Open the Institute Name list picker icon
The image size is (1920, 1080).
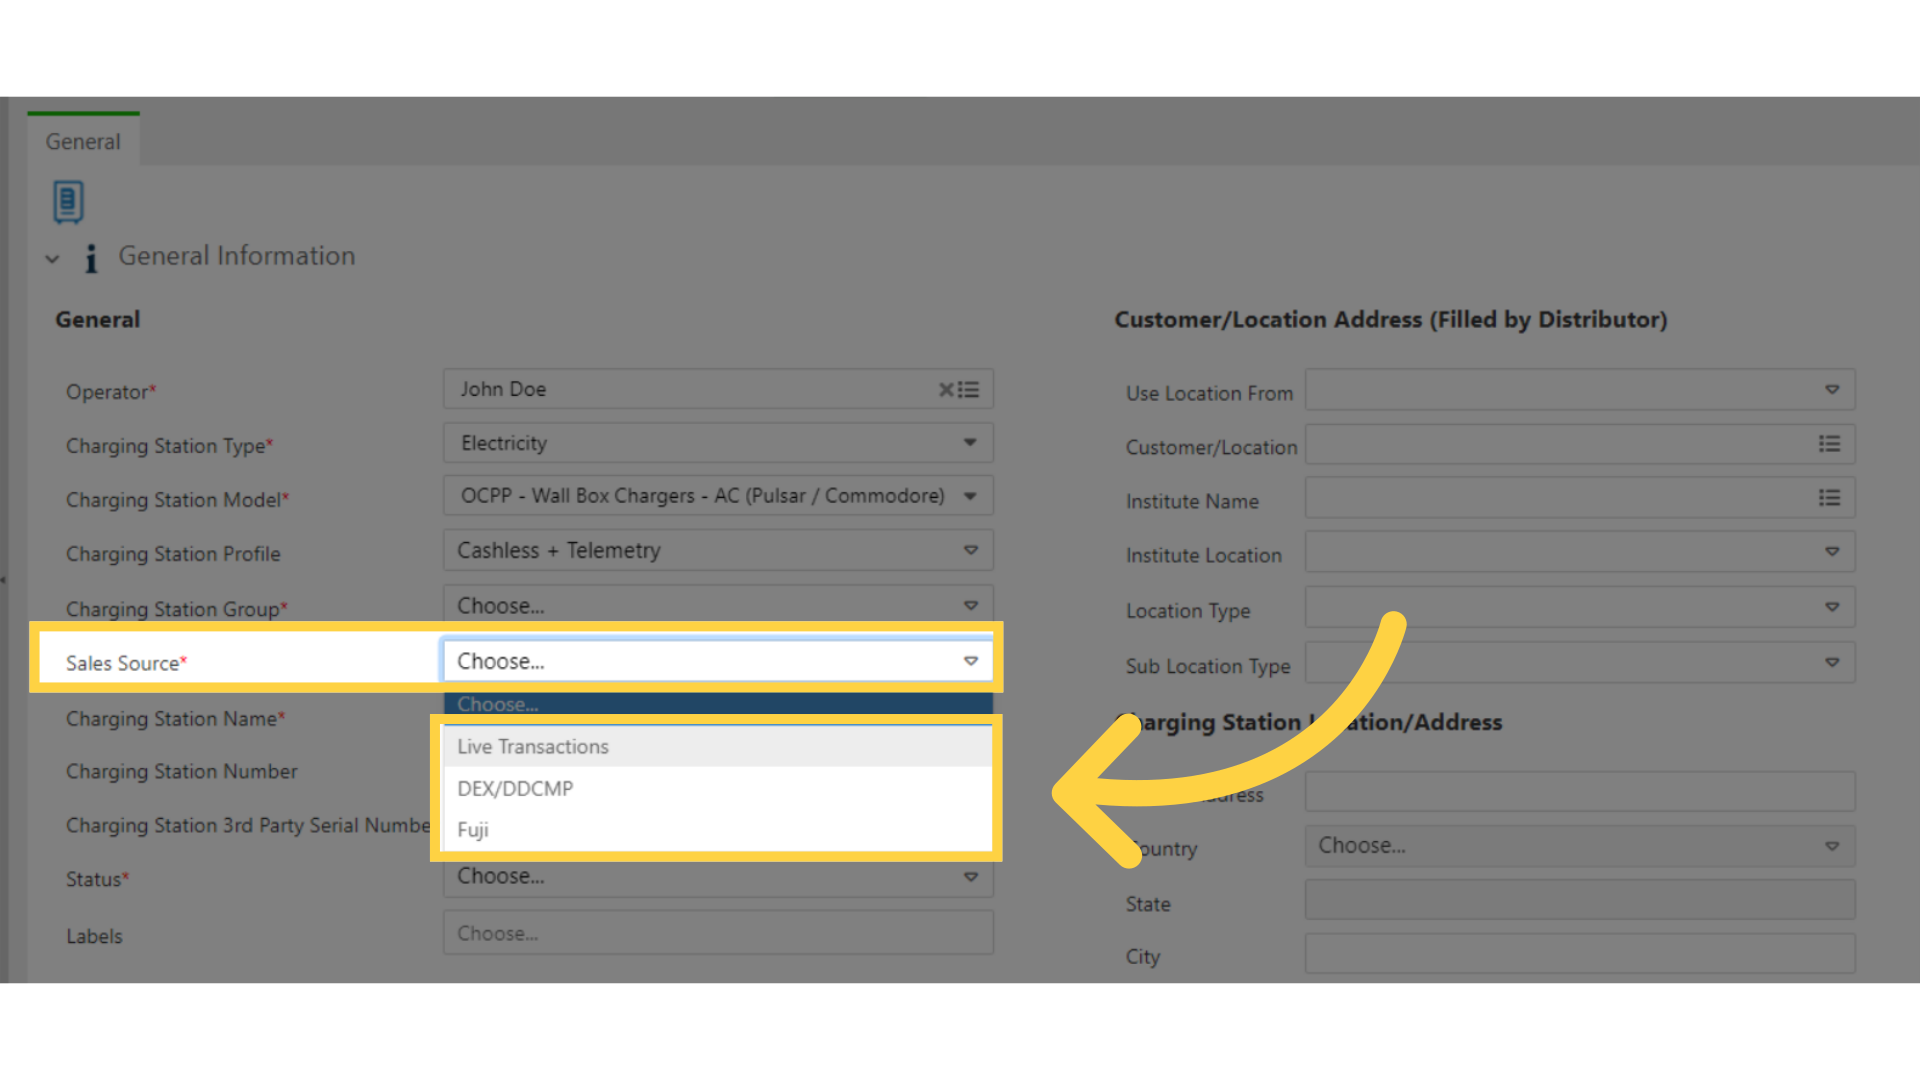pyautogui.click(x=1829, y=498)
